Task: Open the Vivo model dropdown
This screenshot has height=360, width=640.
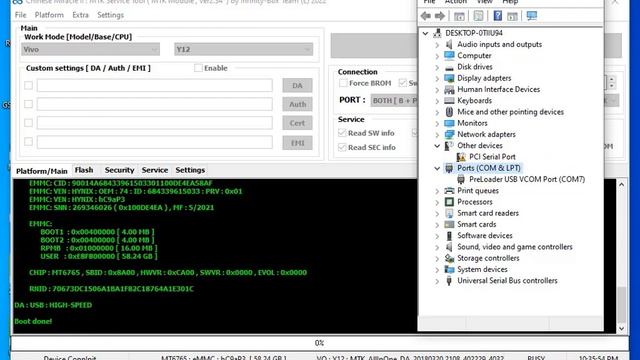Action: 90,49
